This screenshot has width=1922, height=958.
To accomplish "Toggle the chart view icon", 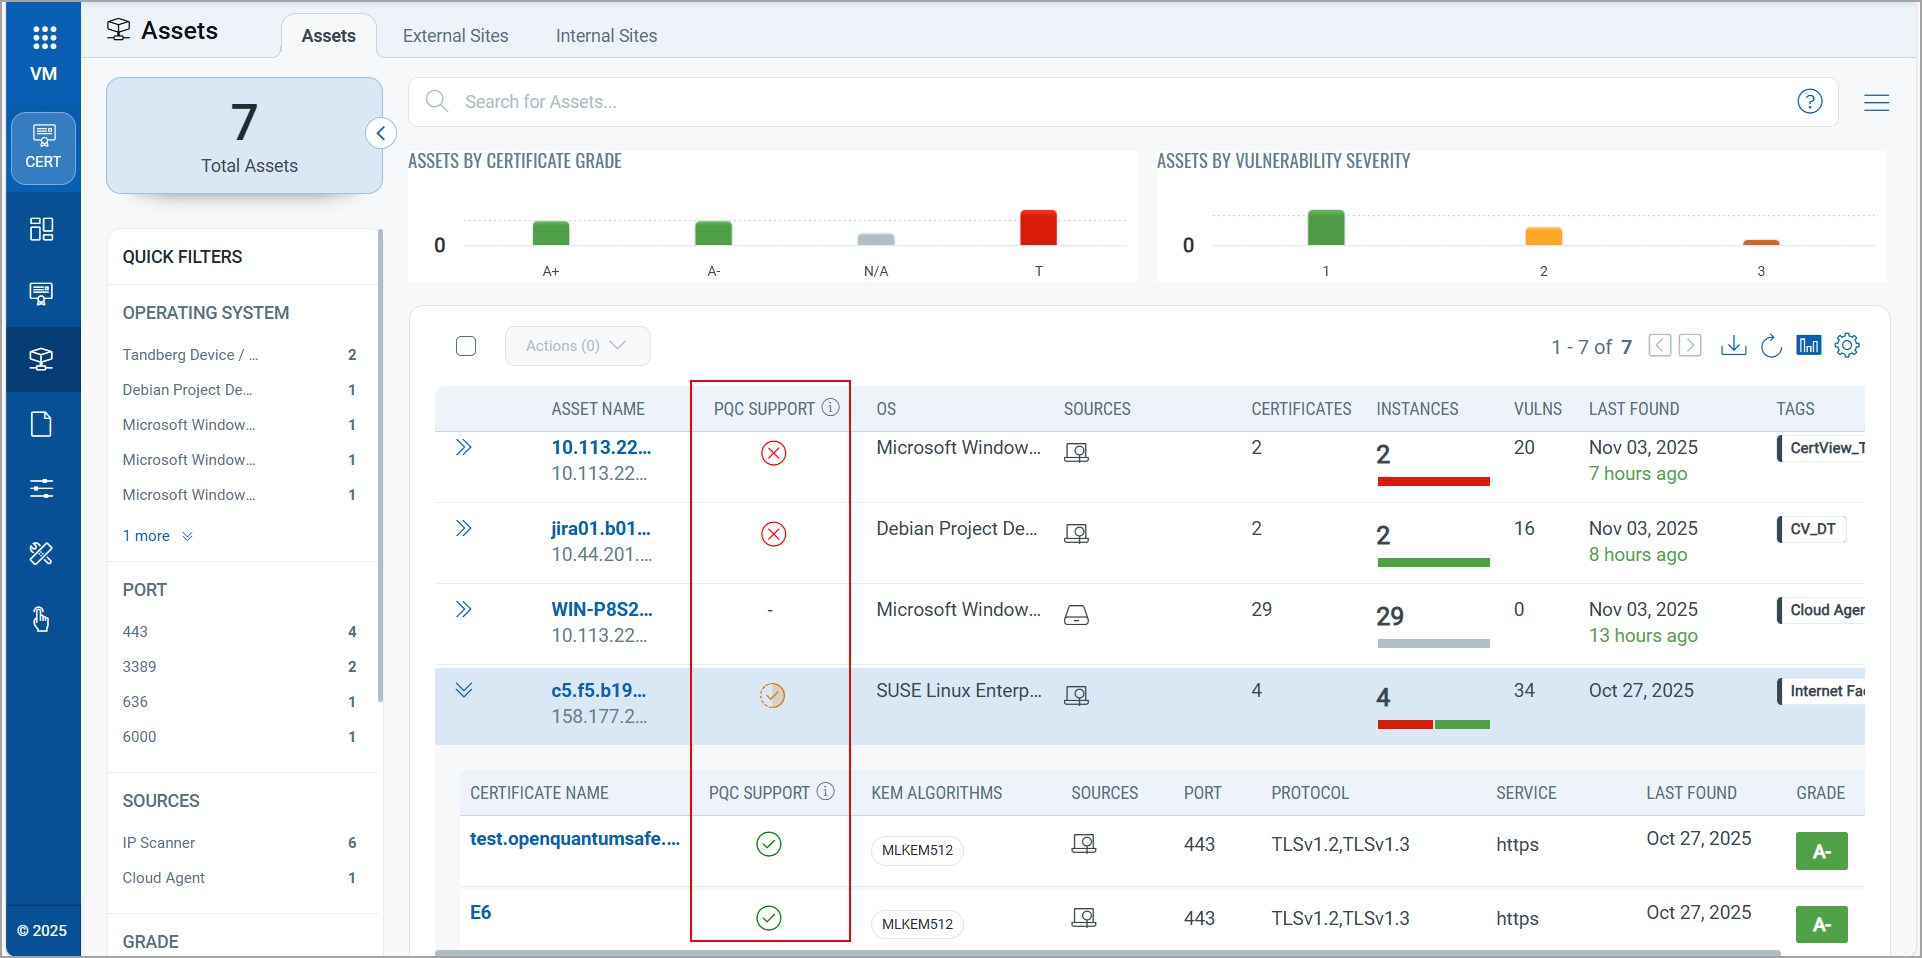I will click(x=1809, y=346).
